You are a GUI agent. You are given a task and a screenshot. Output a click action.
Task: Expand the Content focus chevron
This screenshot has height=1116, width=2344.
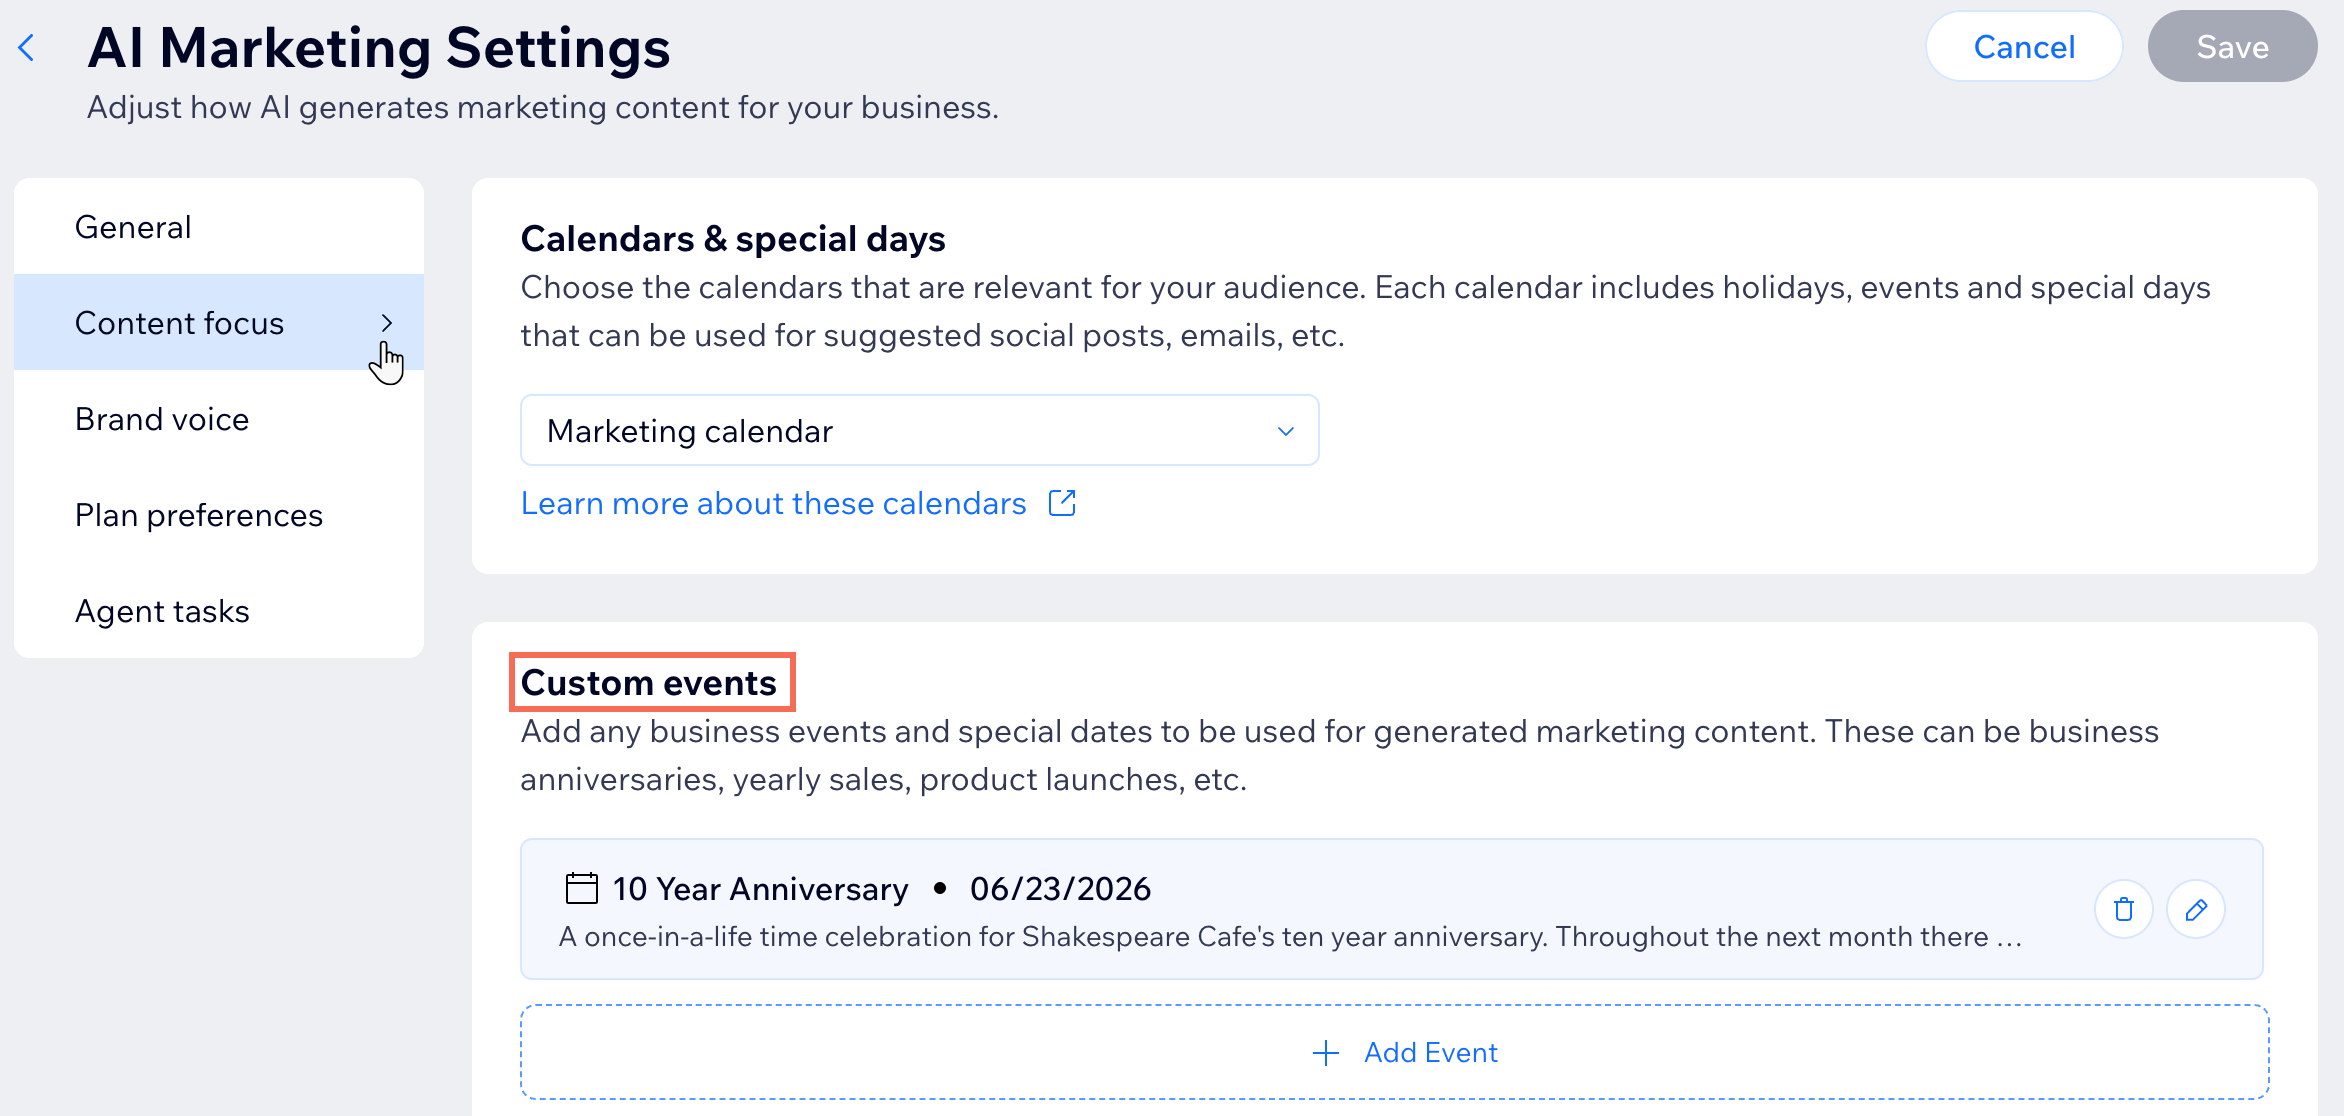(x=387, y=323)
